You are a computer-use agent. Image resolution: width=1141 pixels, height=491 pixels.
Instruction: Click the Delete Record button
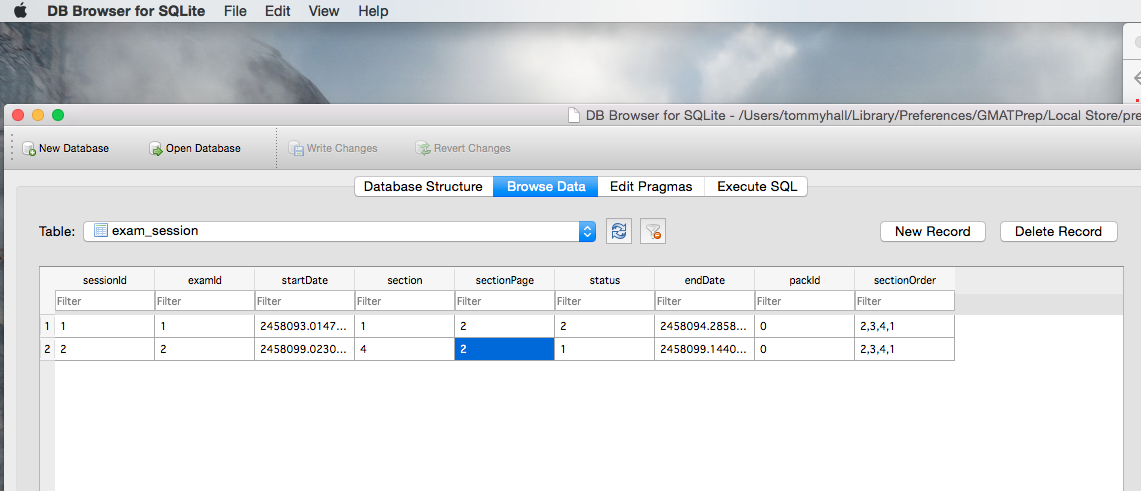(1058, 231)
